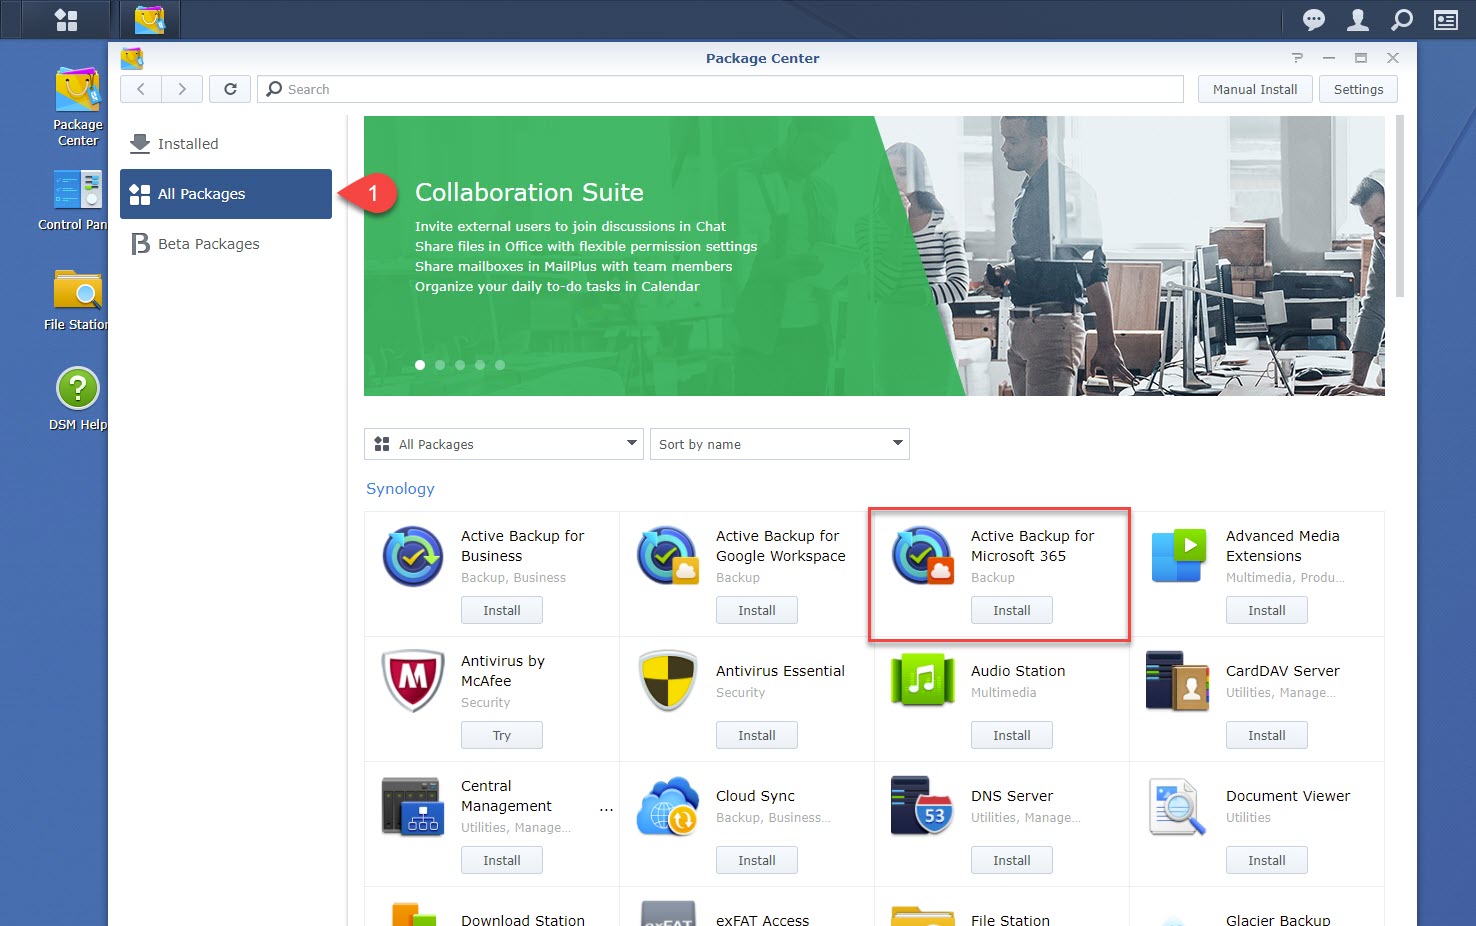Viewport: 1476px width, 926px height.
Task: Open the notifications chat bubble icon
Action: coord(1314,20)
